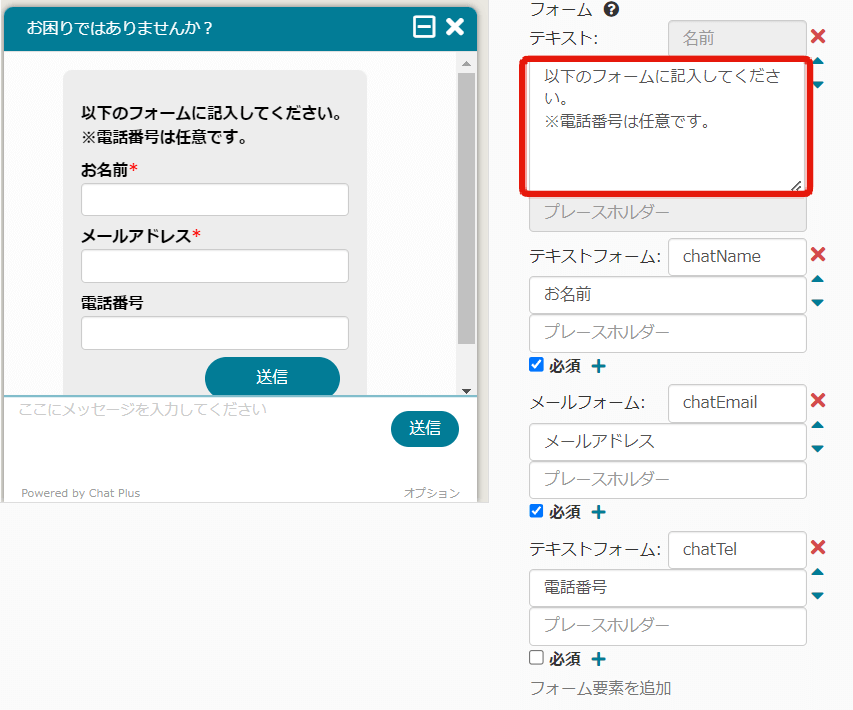
Task: Delete the chatName text form
Action: tap(818, 254)
